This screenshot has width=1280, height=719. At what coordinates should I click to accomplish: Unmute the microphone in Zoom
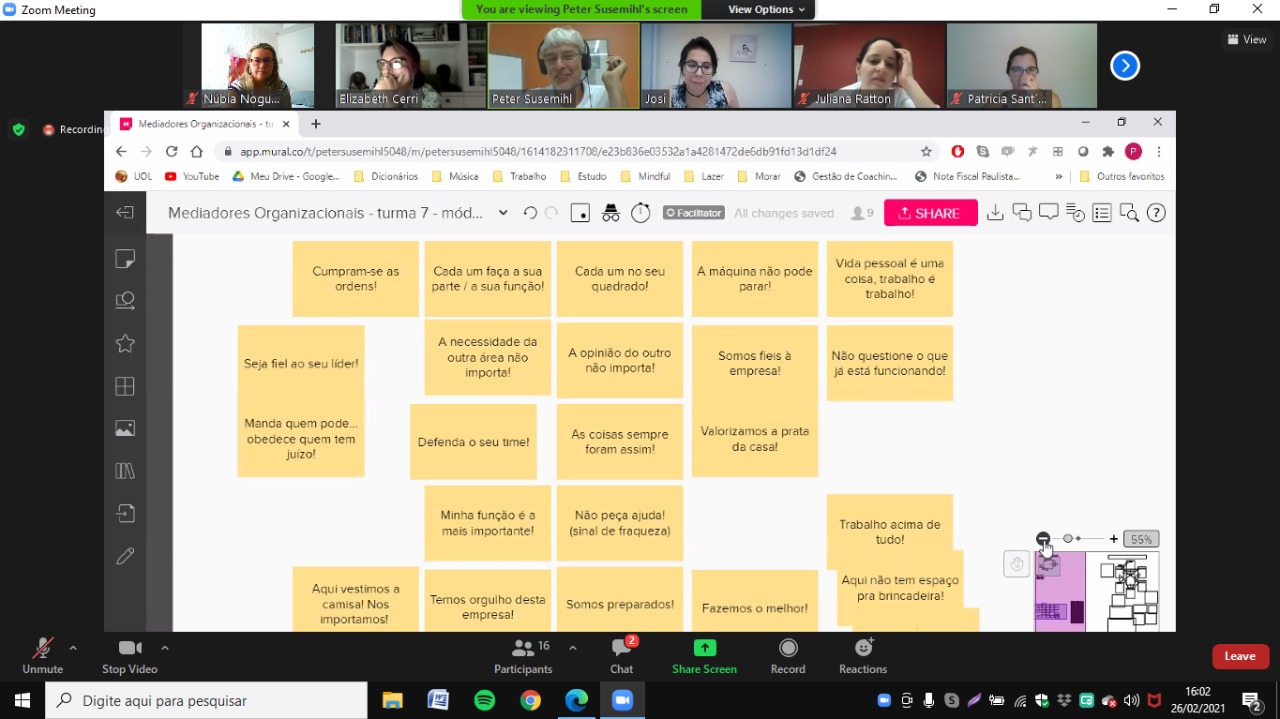tap(42, 648)
